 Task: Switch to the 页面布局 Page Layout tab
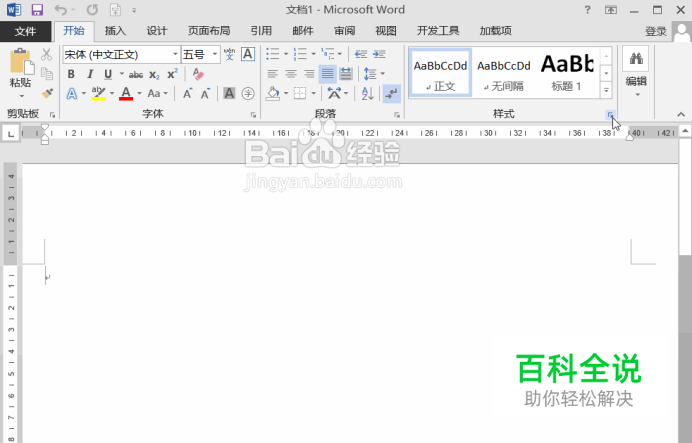point(209,30)
